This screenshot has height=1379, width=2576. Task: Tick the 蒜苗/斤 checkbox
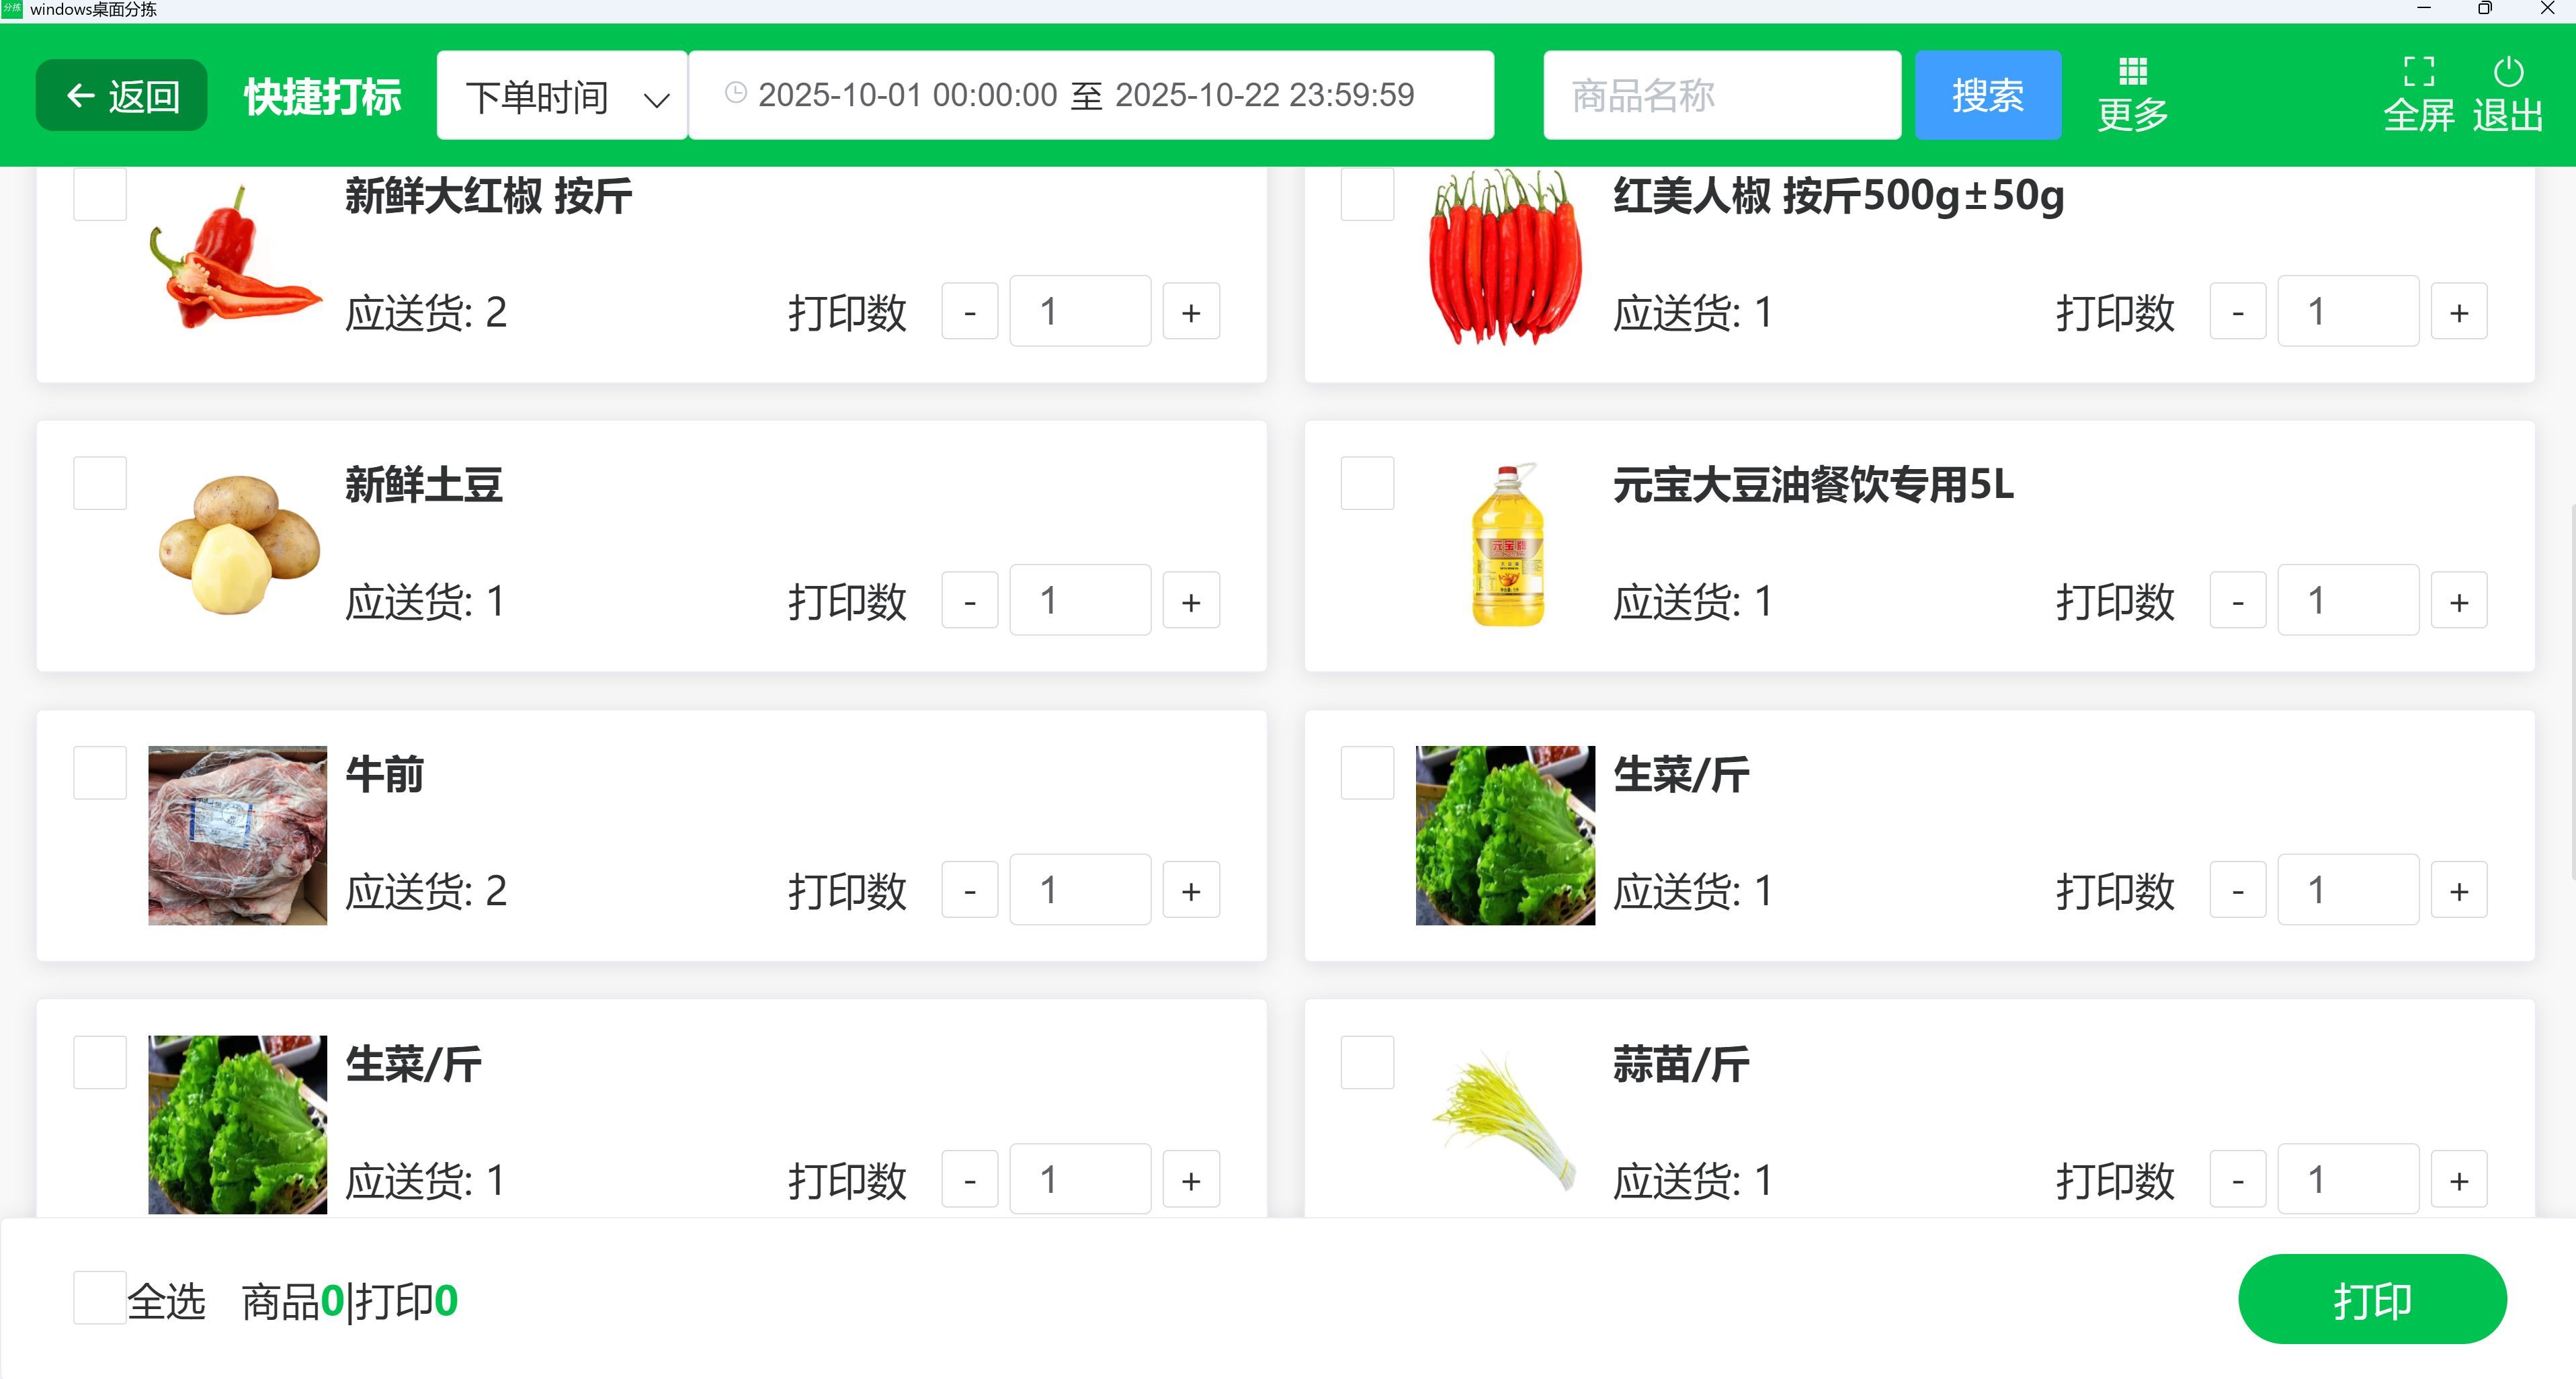click(x=1367, y=1063)
